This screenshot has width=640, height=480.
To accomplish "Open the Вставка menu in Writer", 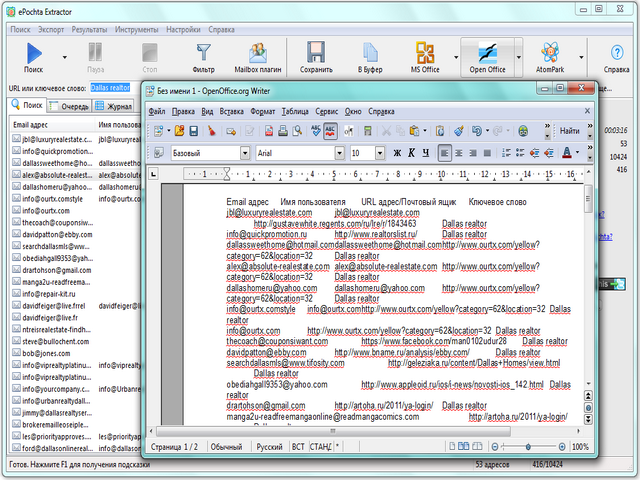I will tap(231, 111).
